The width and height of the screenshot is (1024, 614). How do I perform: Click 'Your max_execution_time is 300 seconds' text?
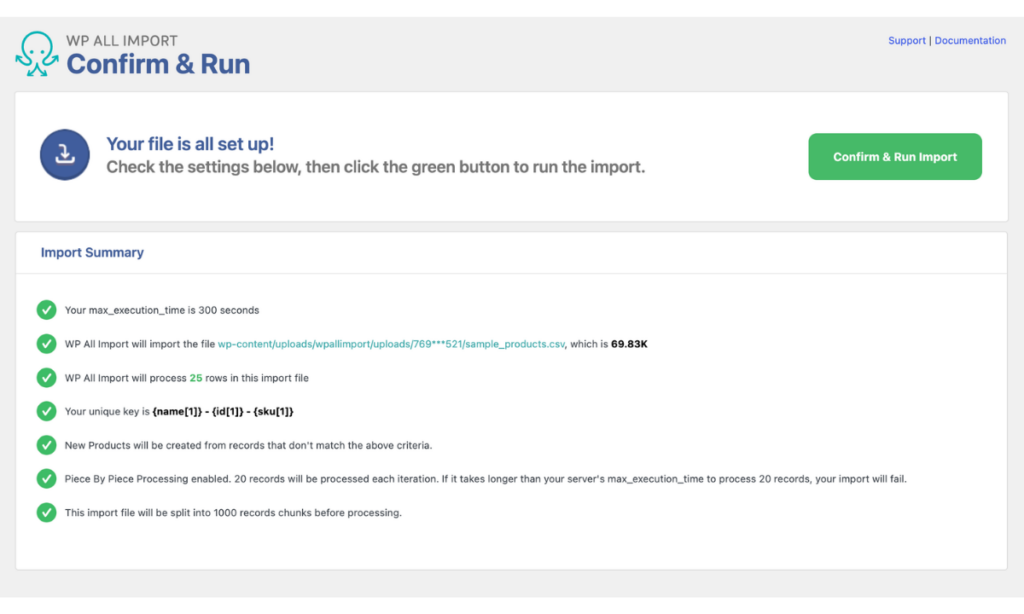[162, 310]
